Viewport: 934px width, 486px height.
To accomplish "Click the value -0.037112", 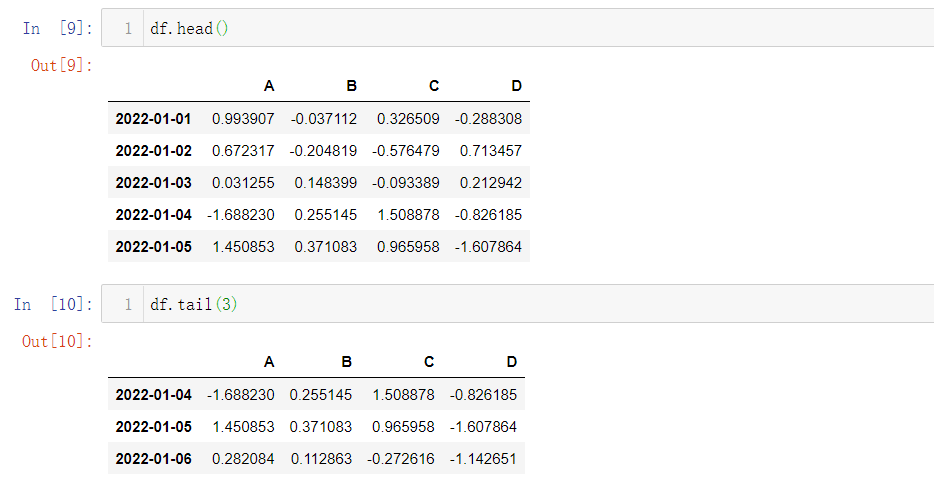I will (324, 119).
